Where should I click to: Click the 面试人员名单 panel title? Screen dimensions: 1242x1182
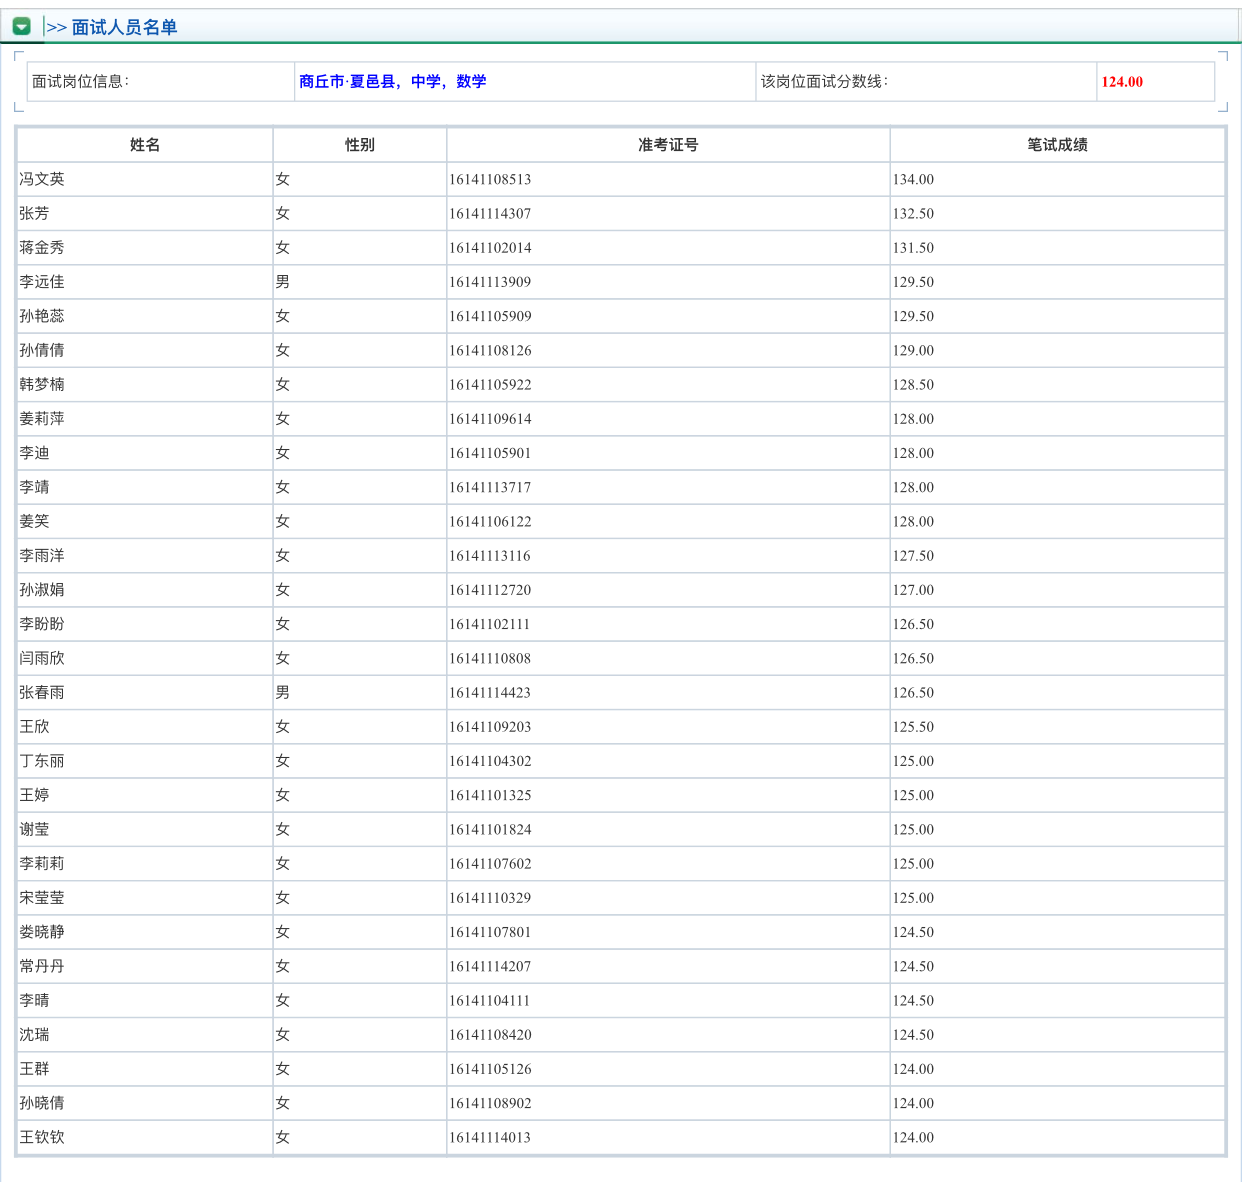[124, 27]
